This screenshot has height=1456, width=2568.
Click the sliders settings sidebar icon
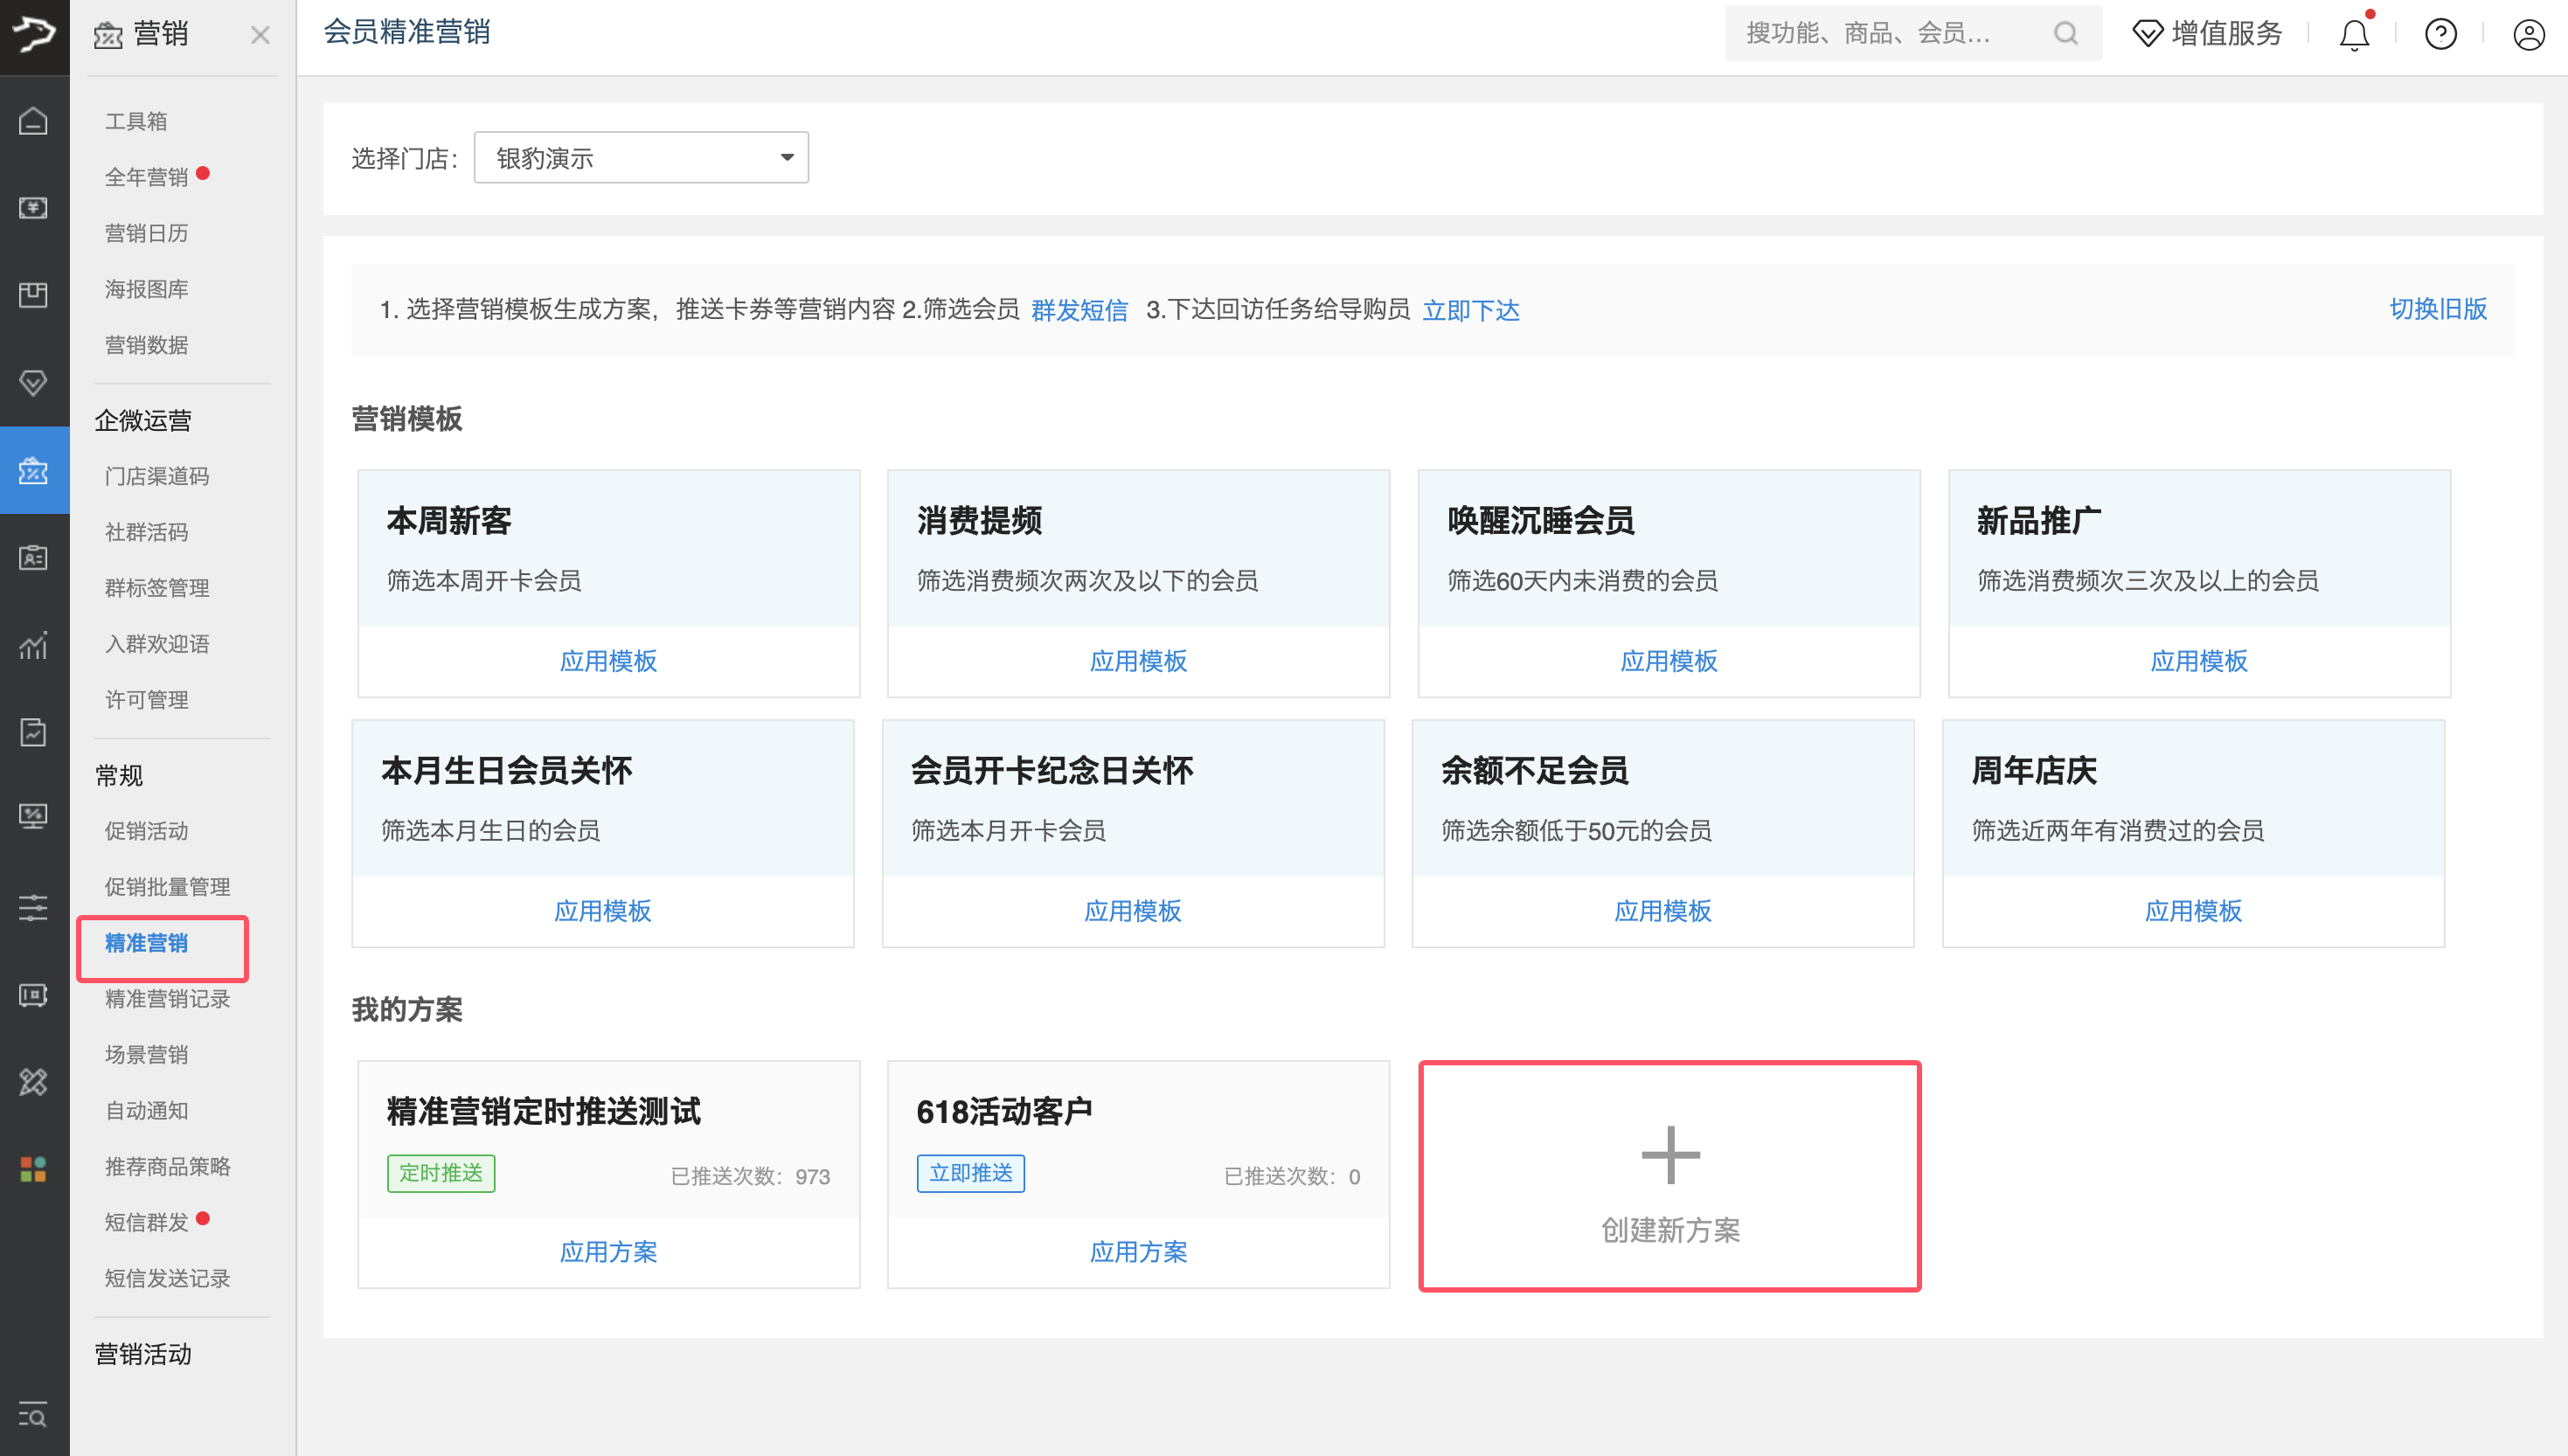[33, 907]
